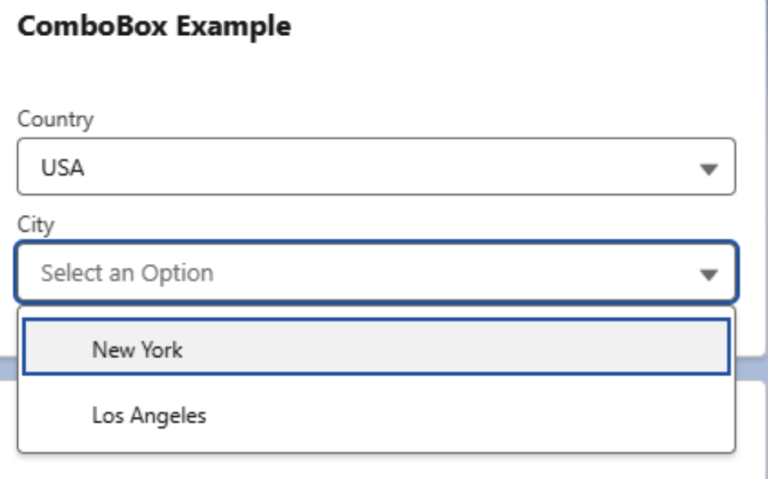Click the City field label

pyautogui.click(x=35, y=224)
